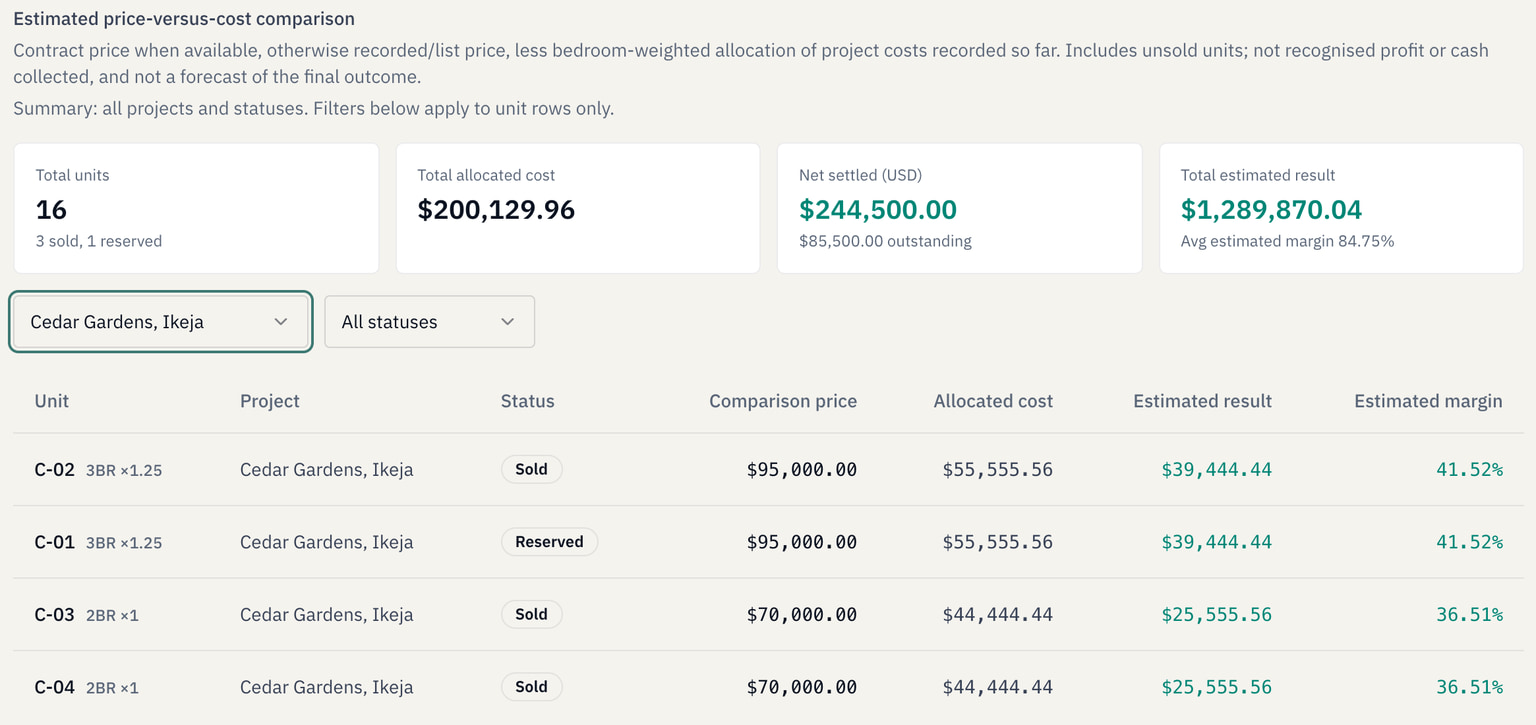Select unit C-02 in the table

click(55, 469)
